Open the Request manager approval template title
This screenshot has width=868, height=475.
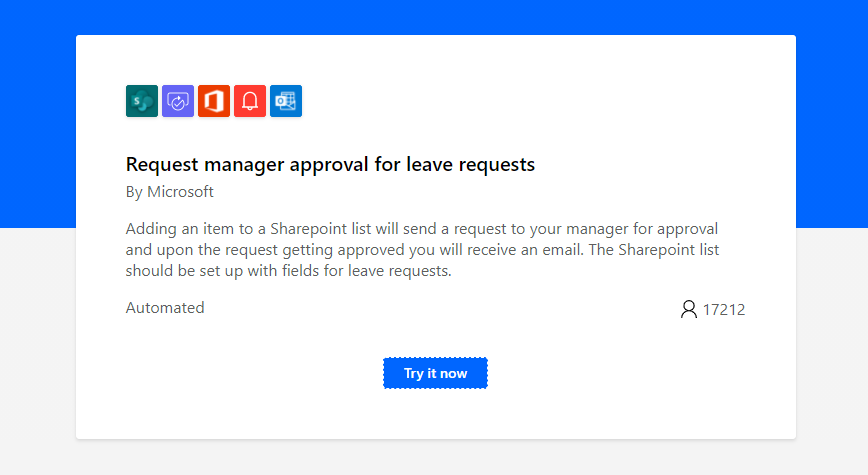click(x=330, y=164)
